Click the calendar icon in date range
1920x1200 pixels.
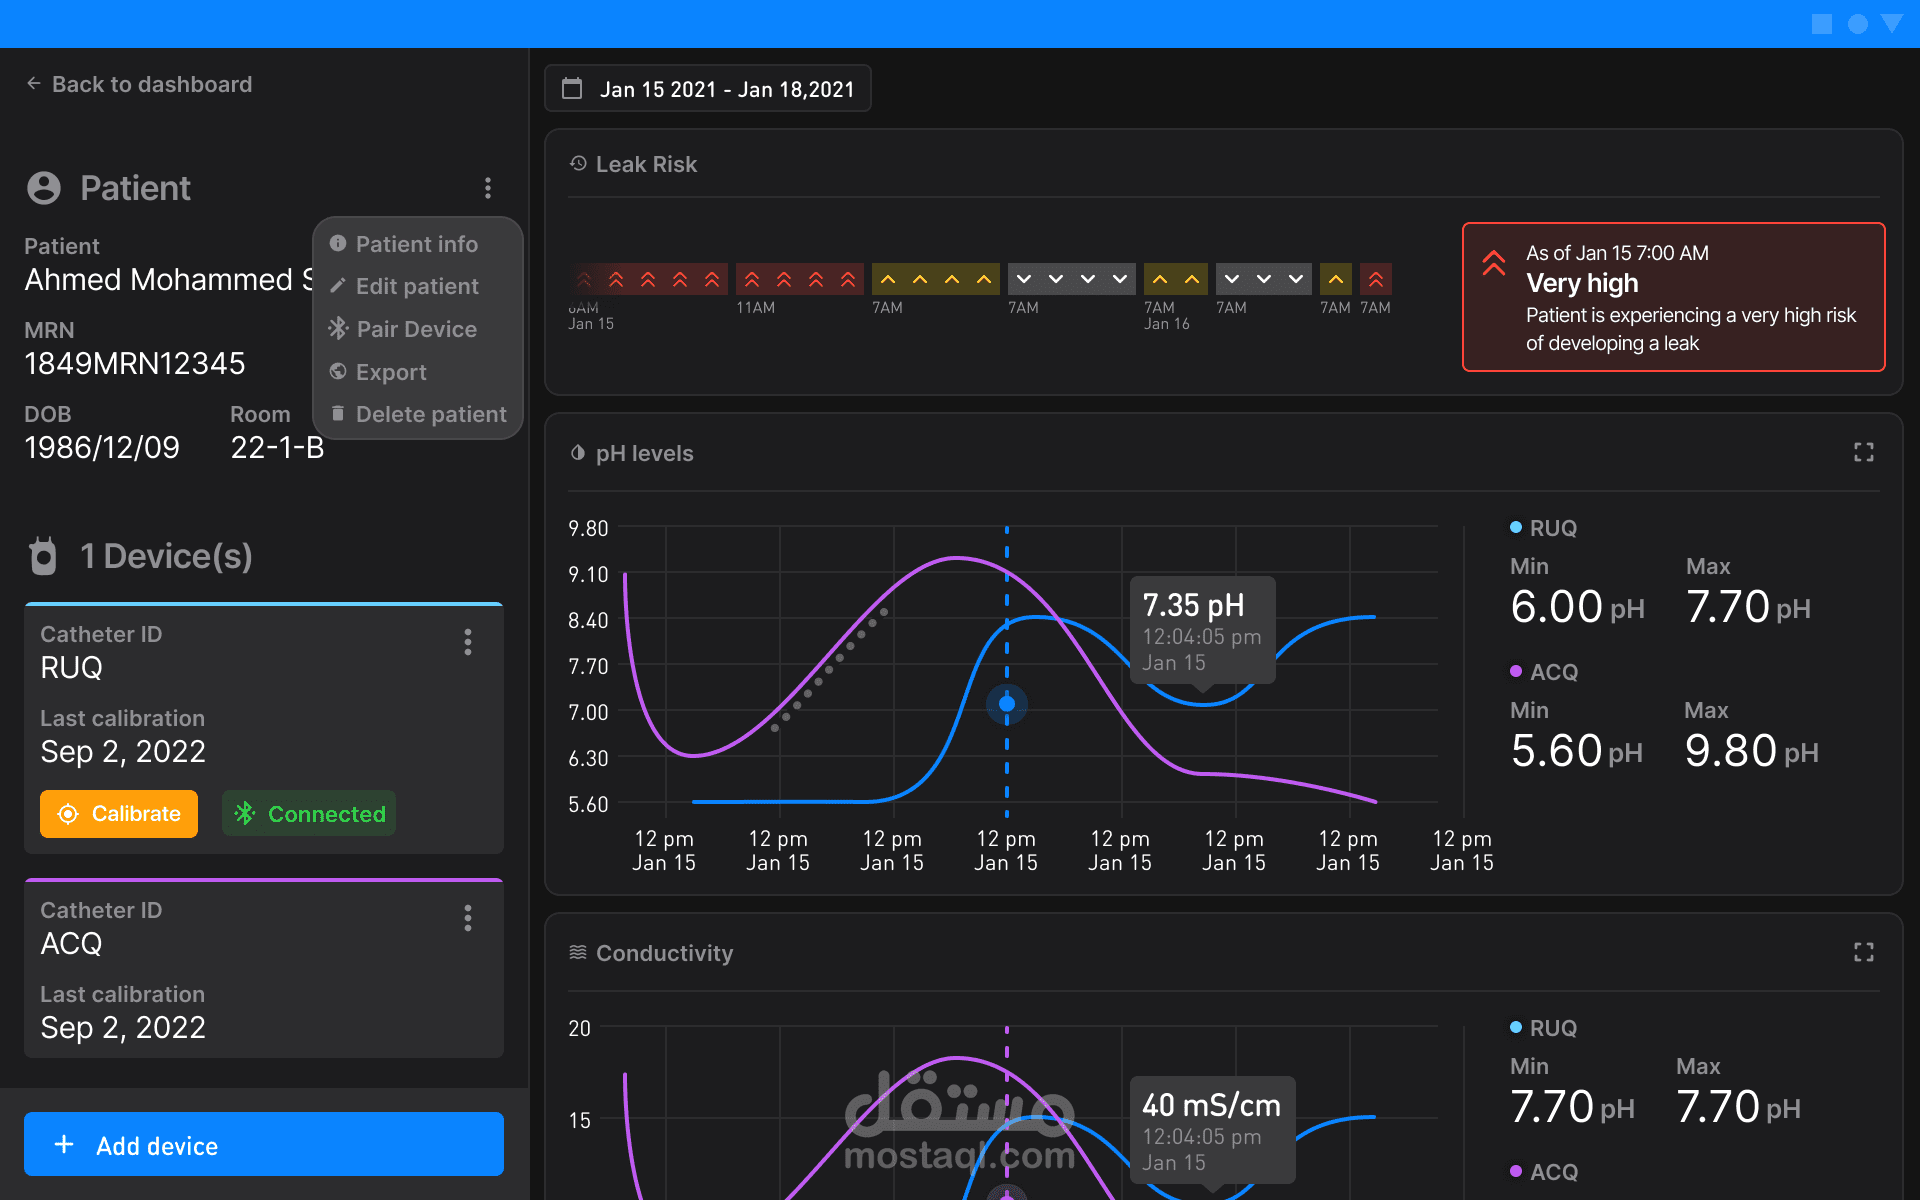click(x=572, y=89)
